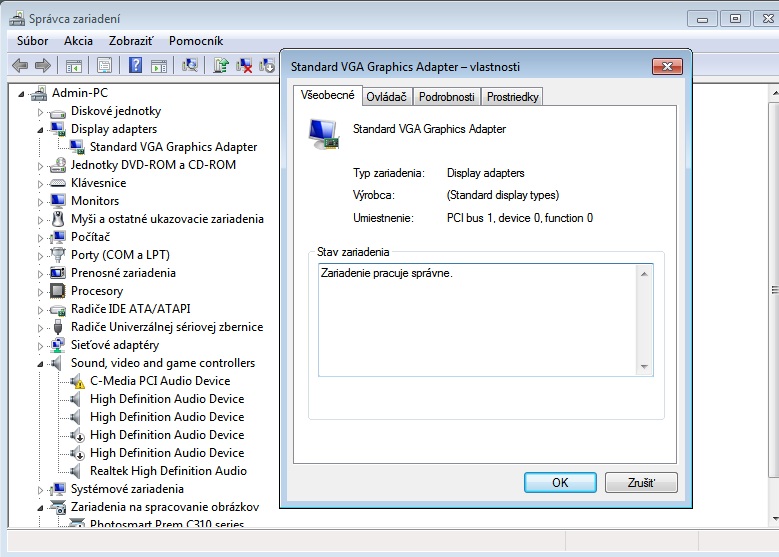The image size is (779, 557).
Task: Close the VGA adapter properties dialog
Action: [x=667, y=67]
